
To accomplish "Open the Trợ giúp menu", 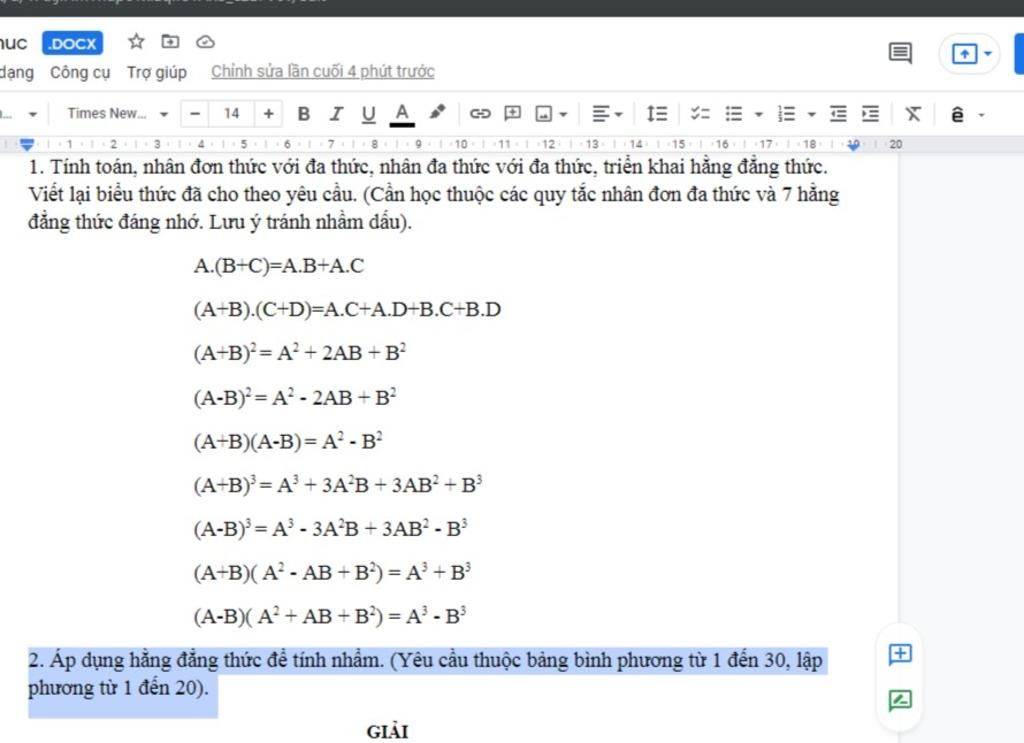I will [x=157, y=72].
